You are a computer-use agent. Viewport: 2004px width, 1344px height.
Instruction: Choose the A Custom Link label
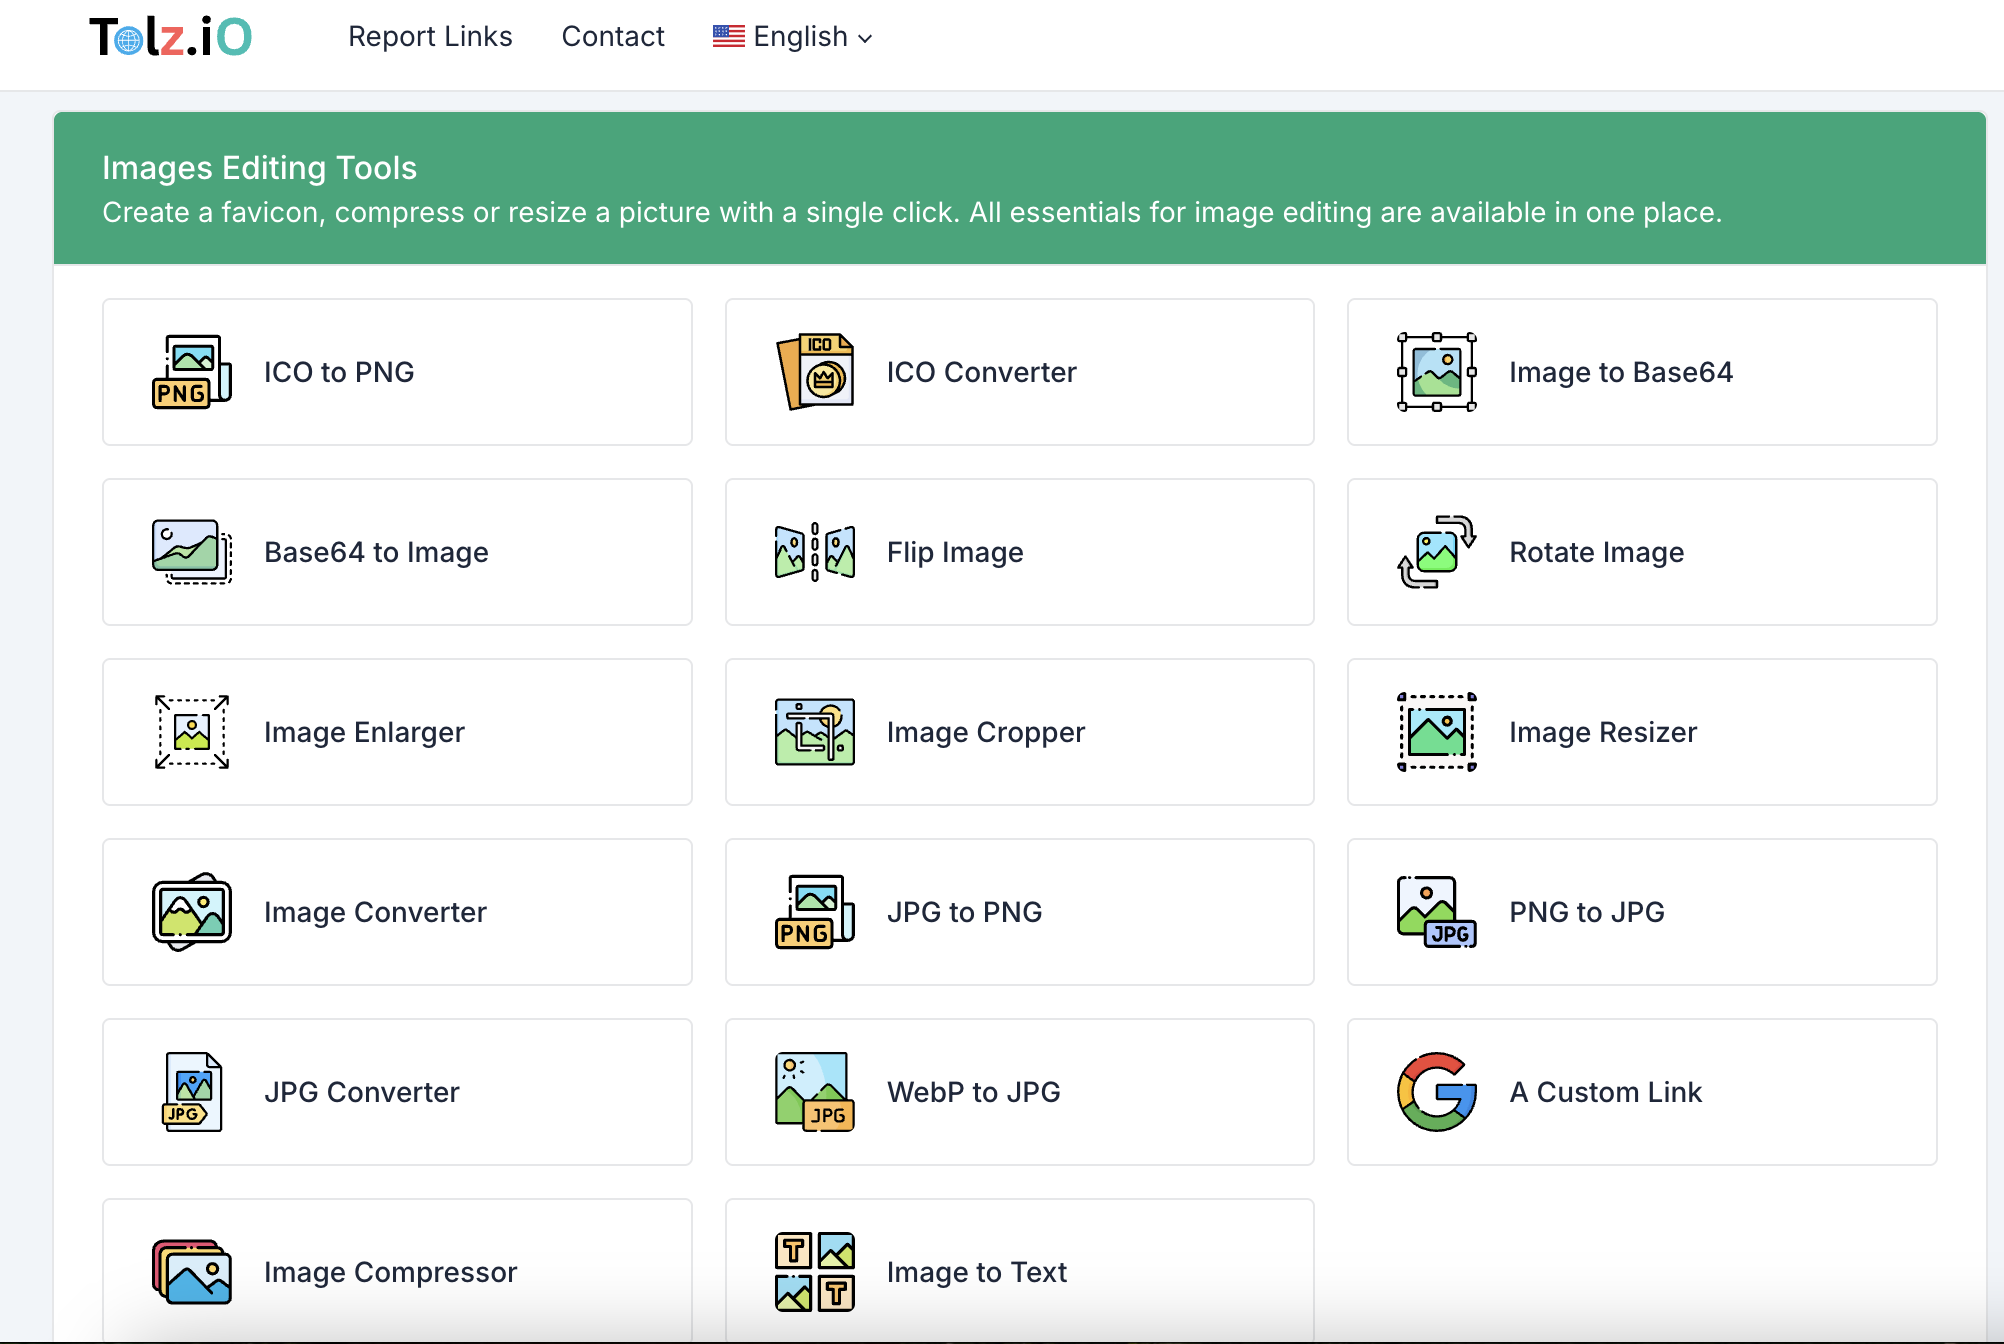coord(1606,1092)
